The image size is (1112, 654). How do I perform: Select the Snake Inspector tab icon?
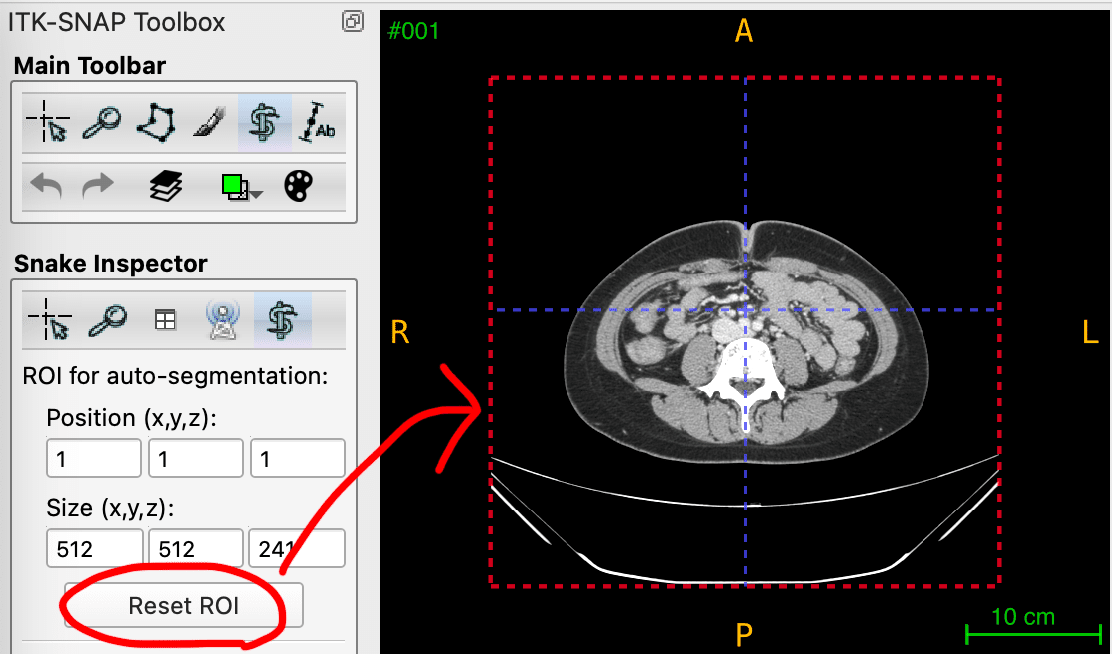click(282, 320)
